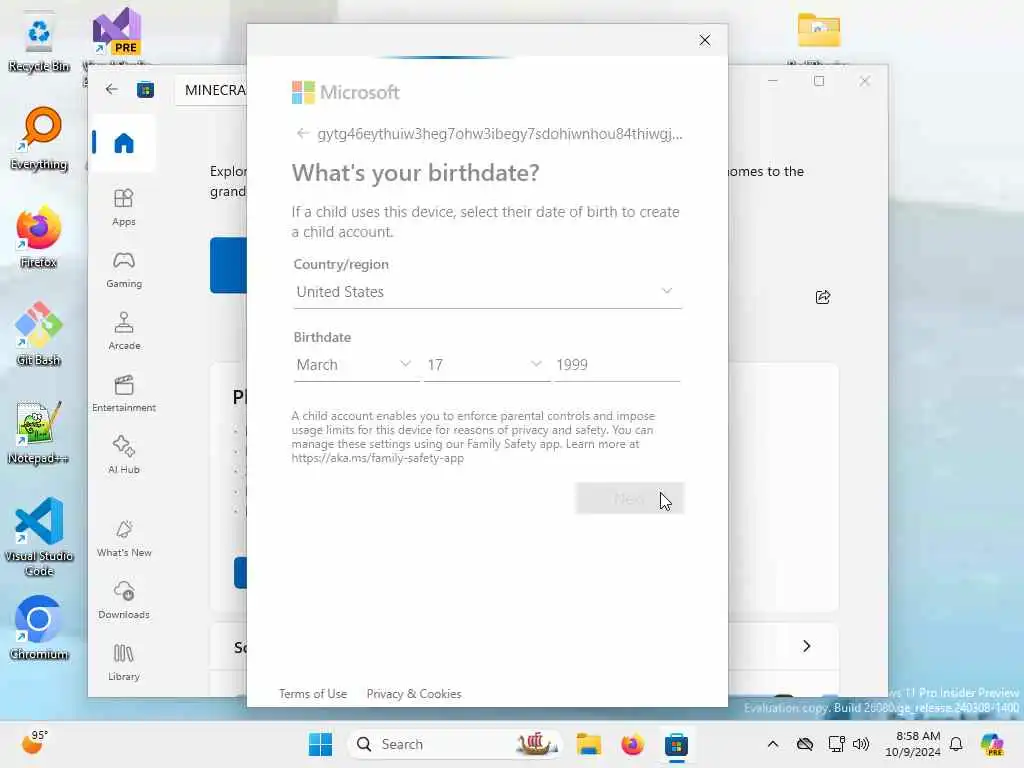Open the Privacy & Cookies link
Screen dimensions: 1024x768
click(x=414, y=694)
